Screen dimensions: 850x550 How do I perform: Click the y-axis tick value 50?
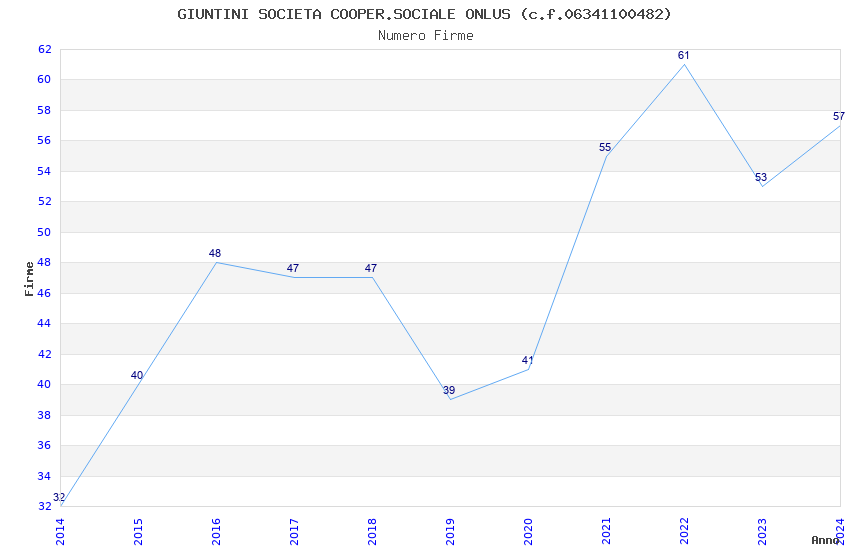click(x=44, y=232)
